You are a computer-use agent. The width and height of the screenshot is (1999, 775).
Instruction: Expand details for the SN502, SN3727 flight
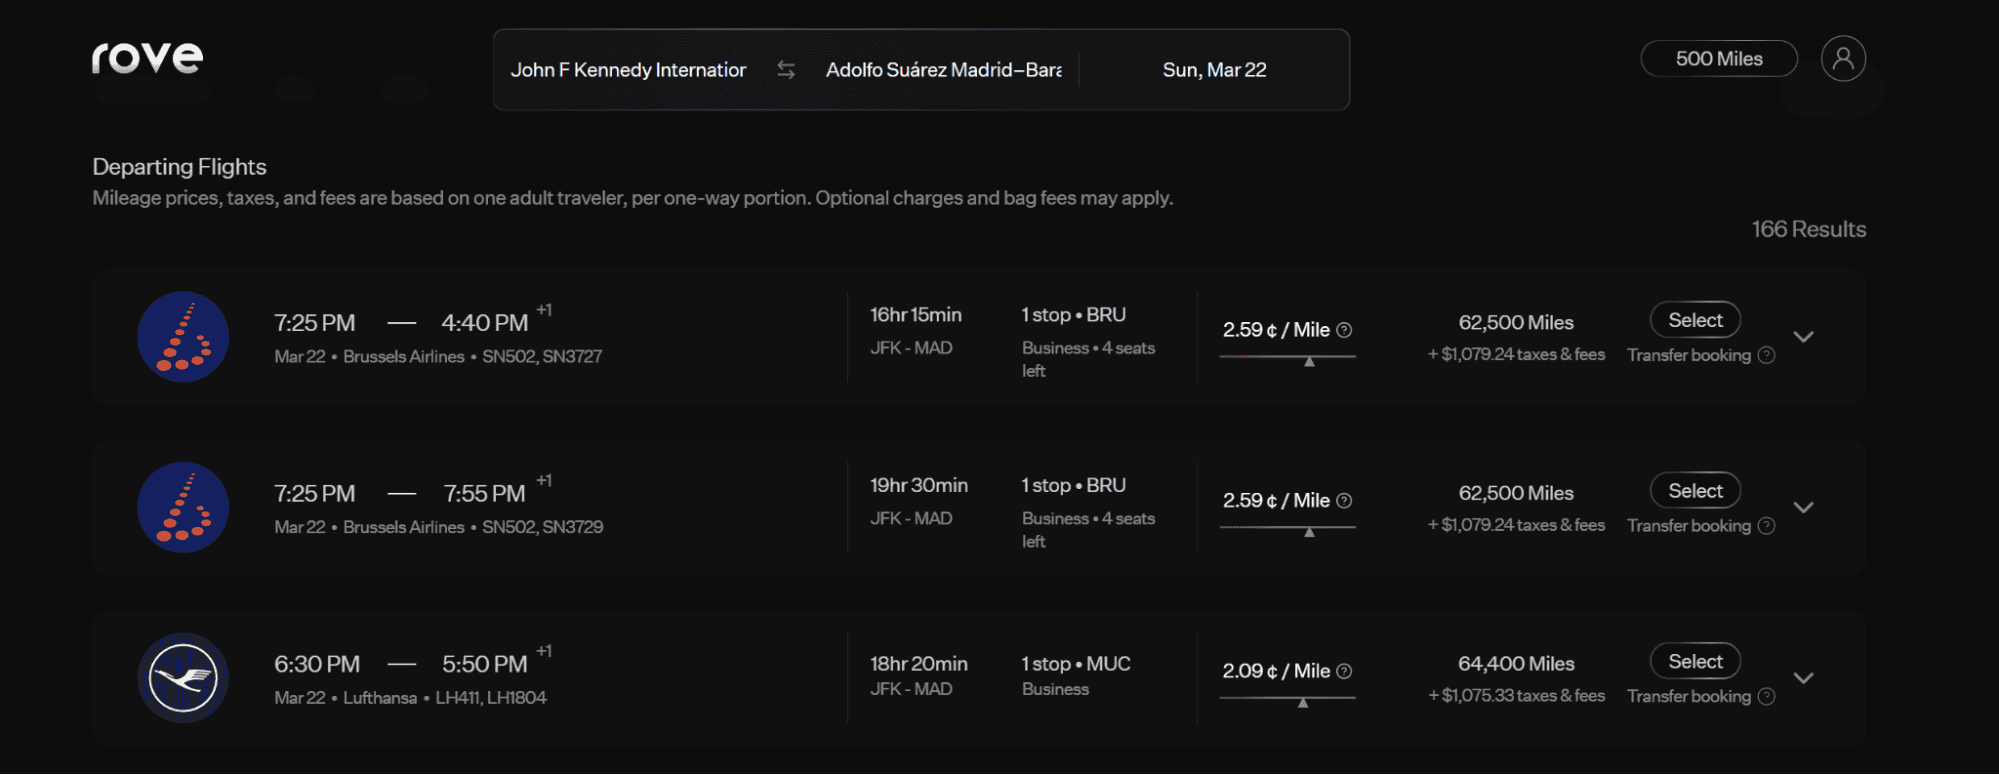(1803, 337)
